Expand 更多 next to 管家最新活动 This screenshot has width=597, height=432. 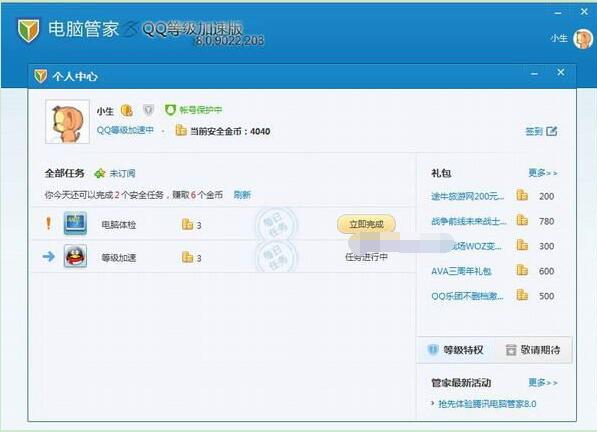pyautogui.click(x=543, y=383)
